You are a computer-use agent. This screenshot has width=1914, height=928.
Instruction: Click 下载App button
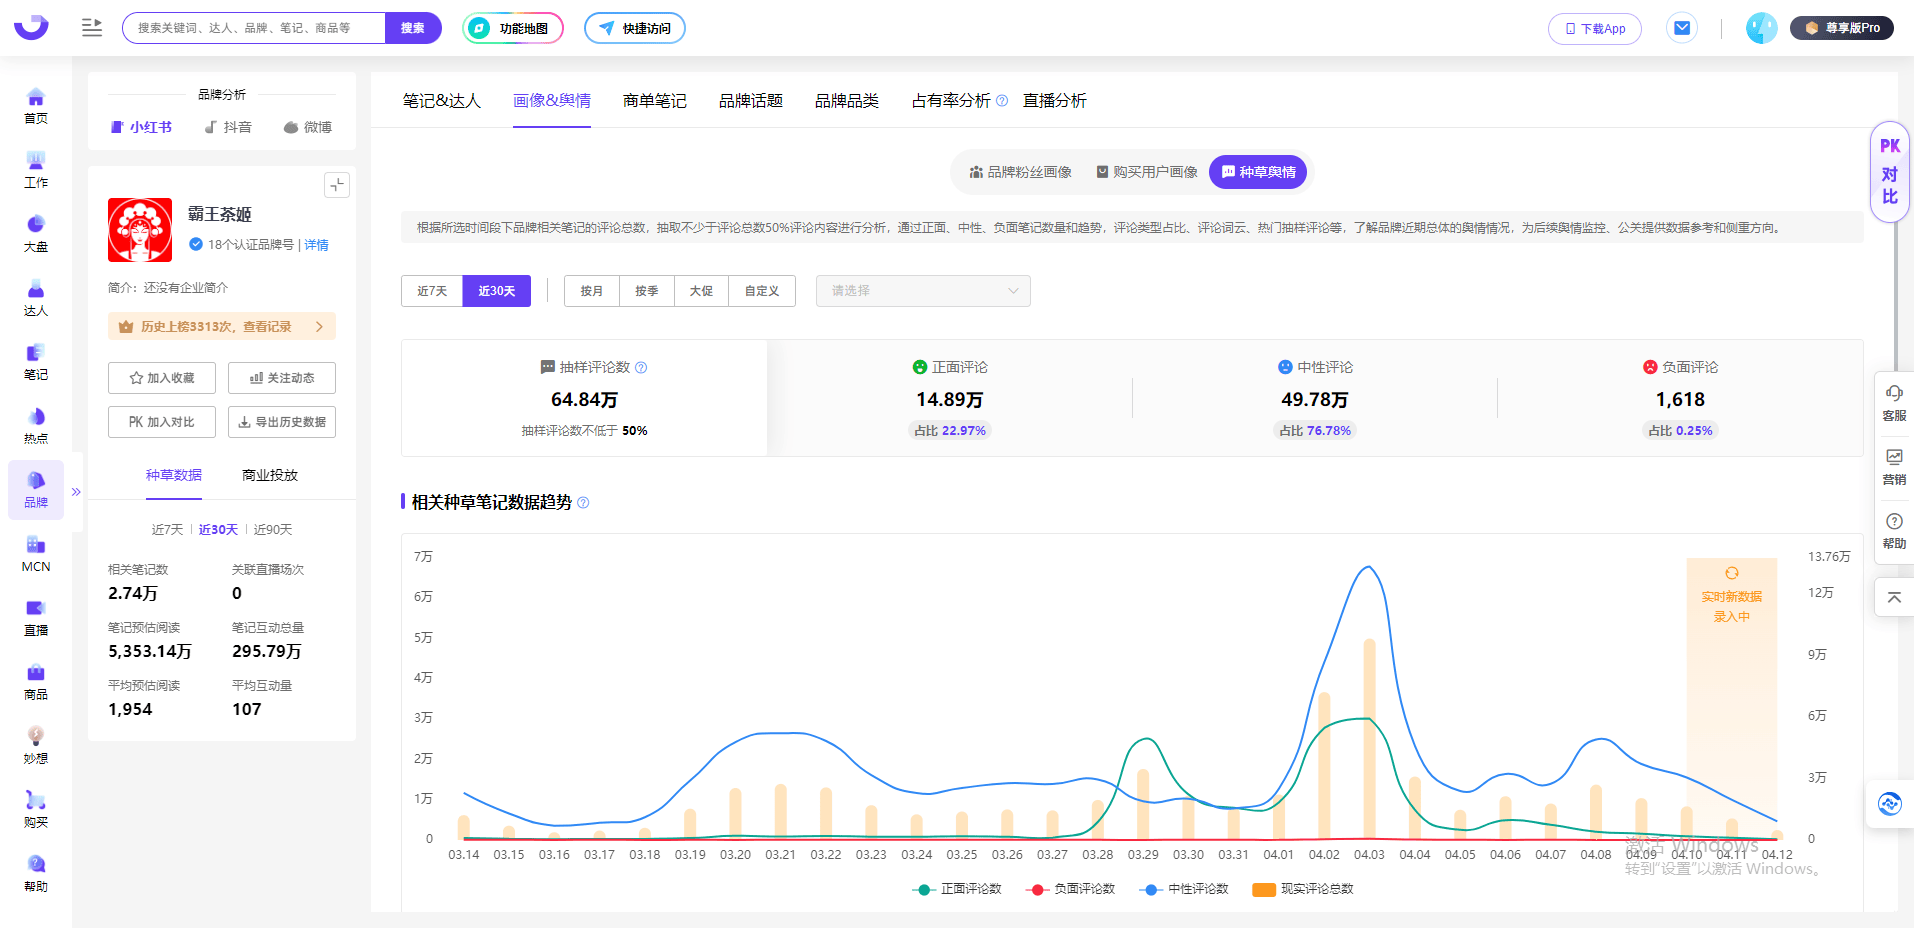1595,29
